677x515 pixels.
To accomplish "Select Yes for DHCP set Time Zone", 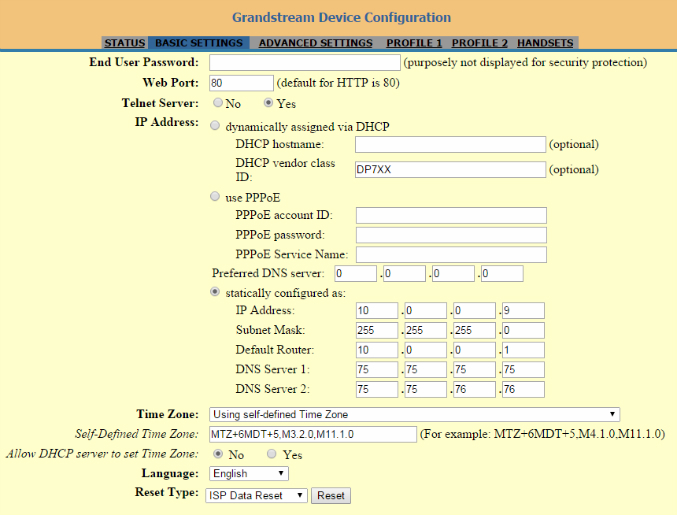I will click(x=272, y=454).
